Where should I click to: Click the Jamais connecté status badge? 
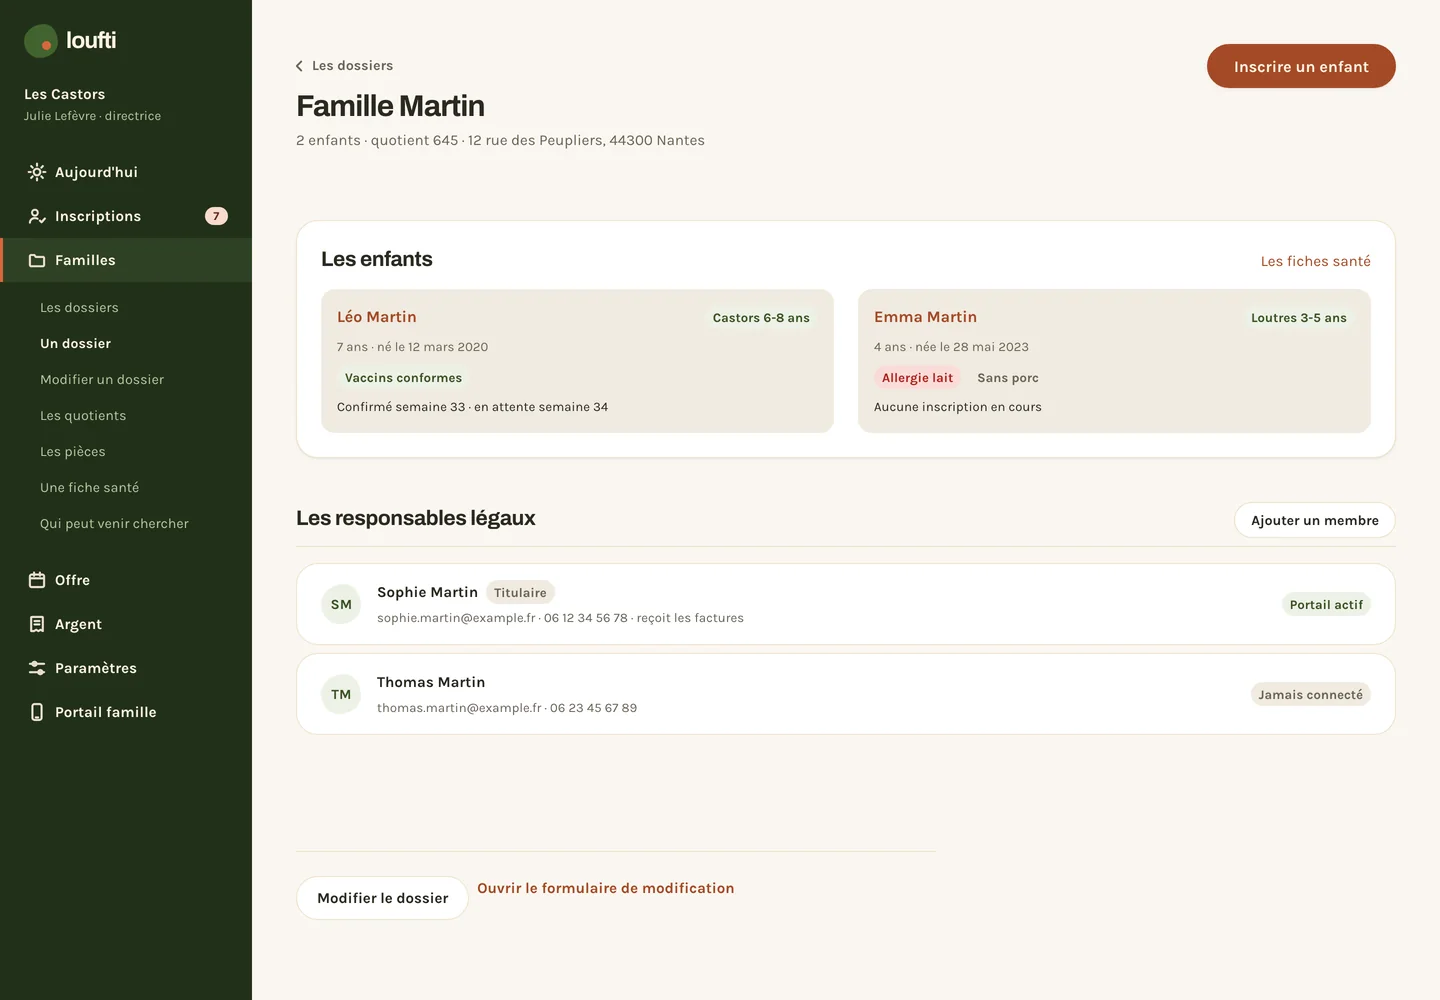click(x=1310, y=695)
